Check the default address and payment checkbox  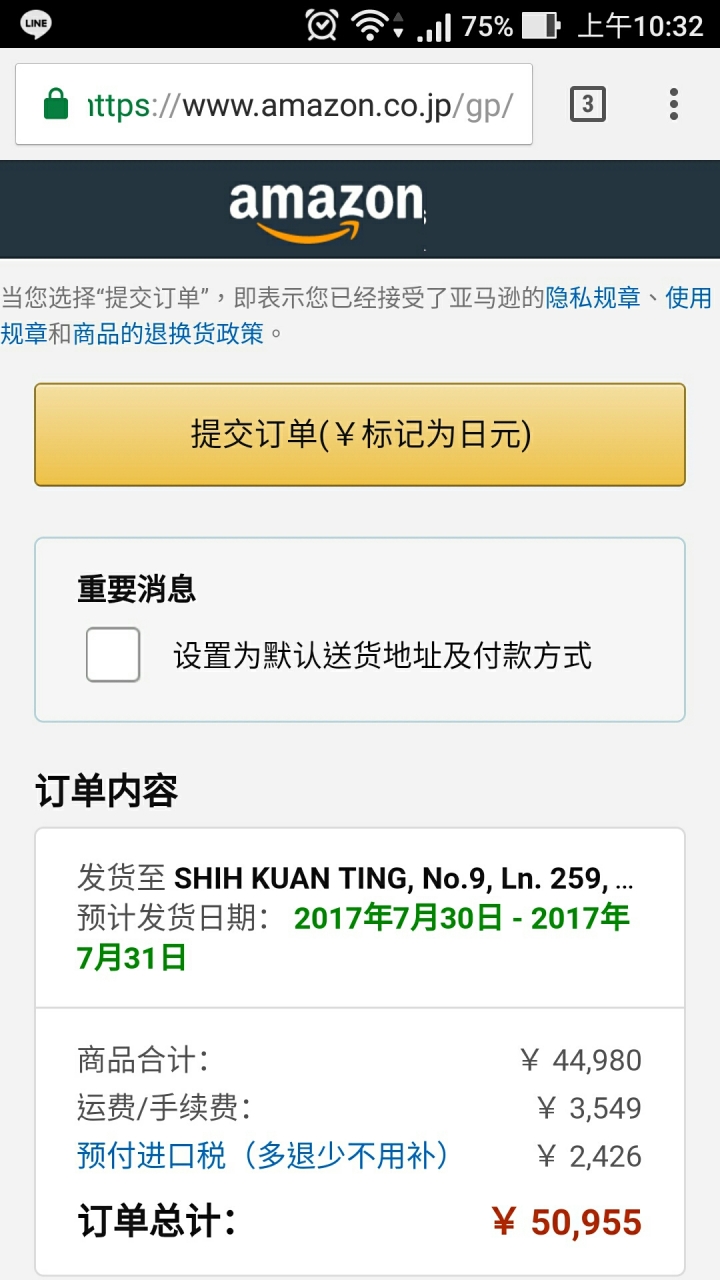113,655
